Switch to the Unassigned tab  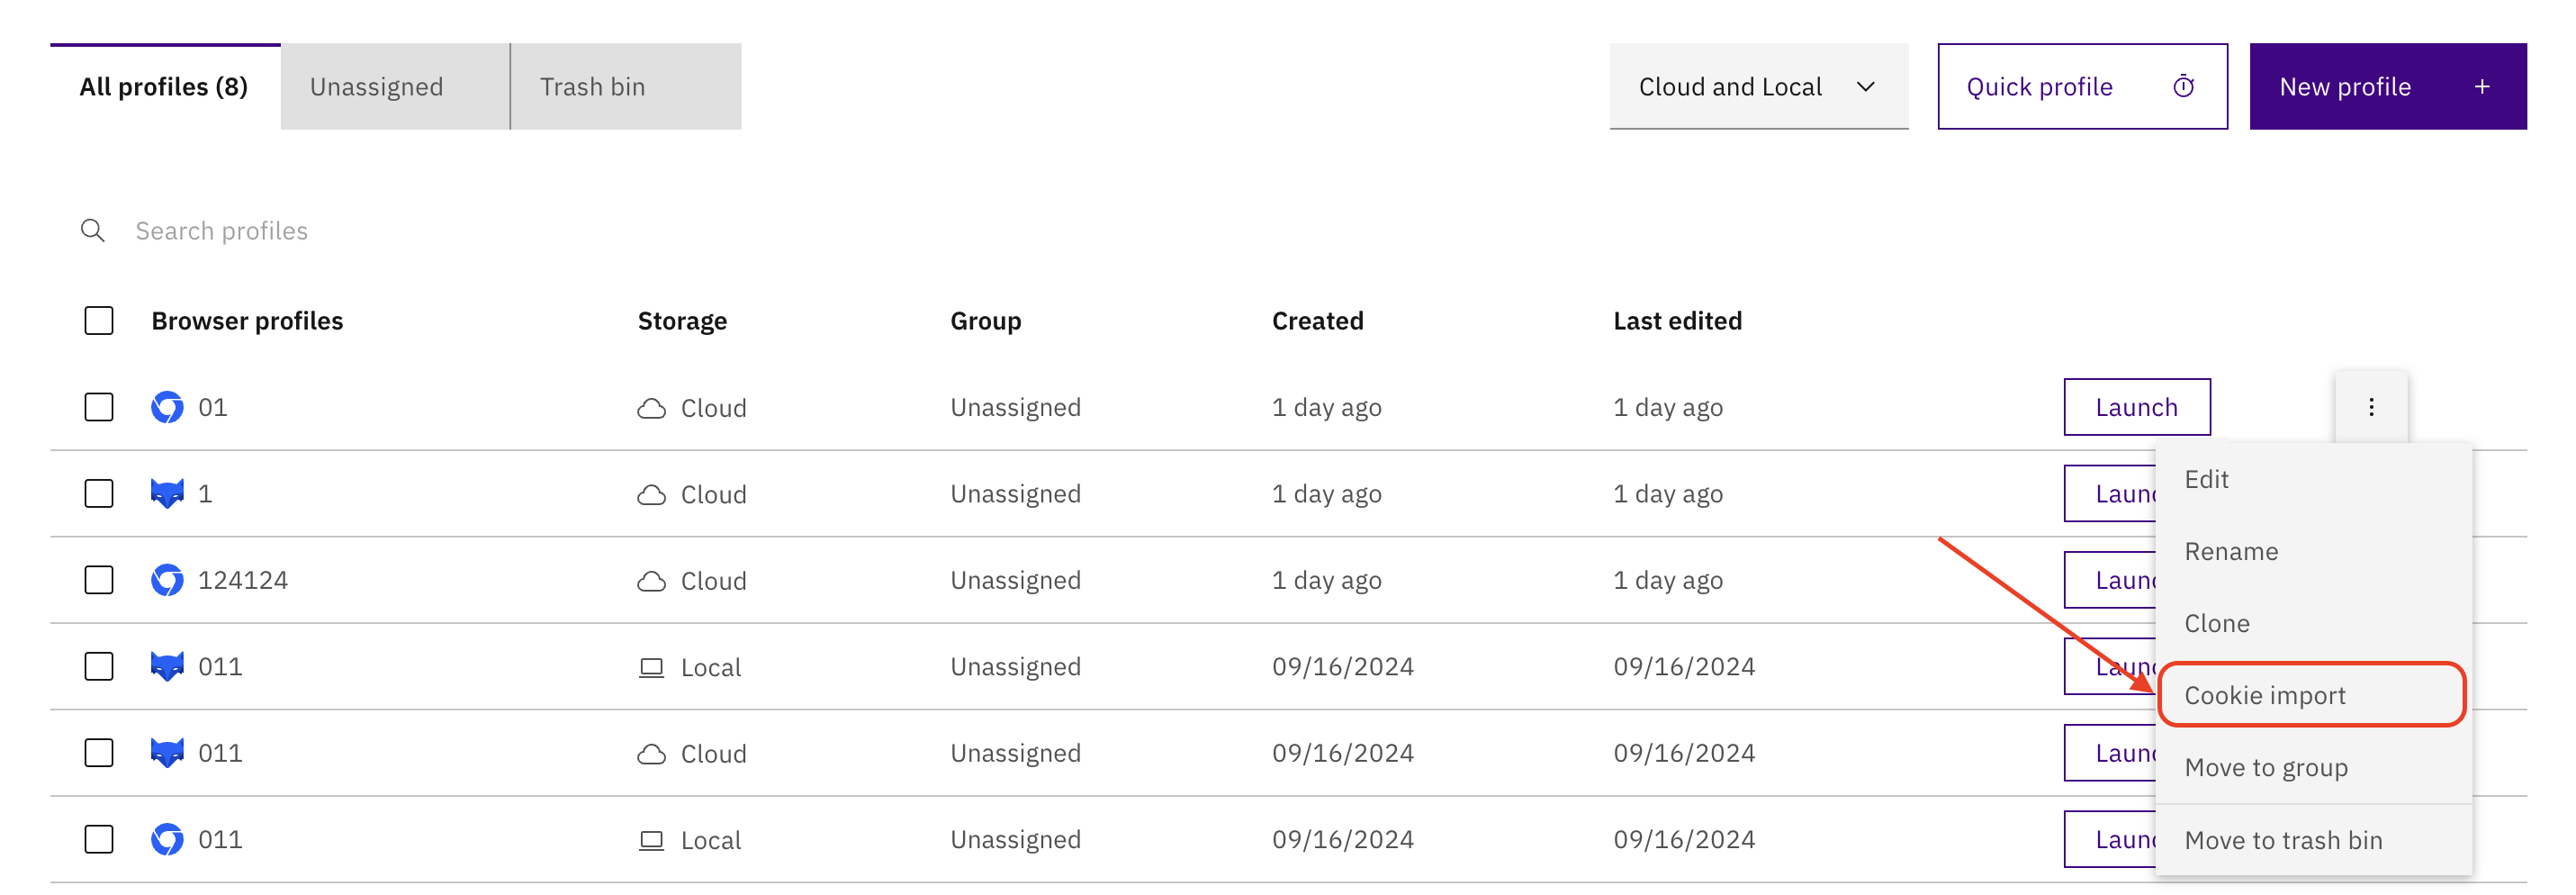395,87
